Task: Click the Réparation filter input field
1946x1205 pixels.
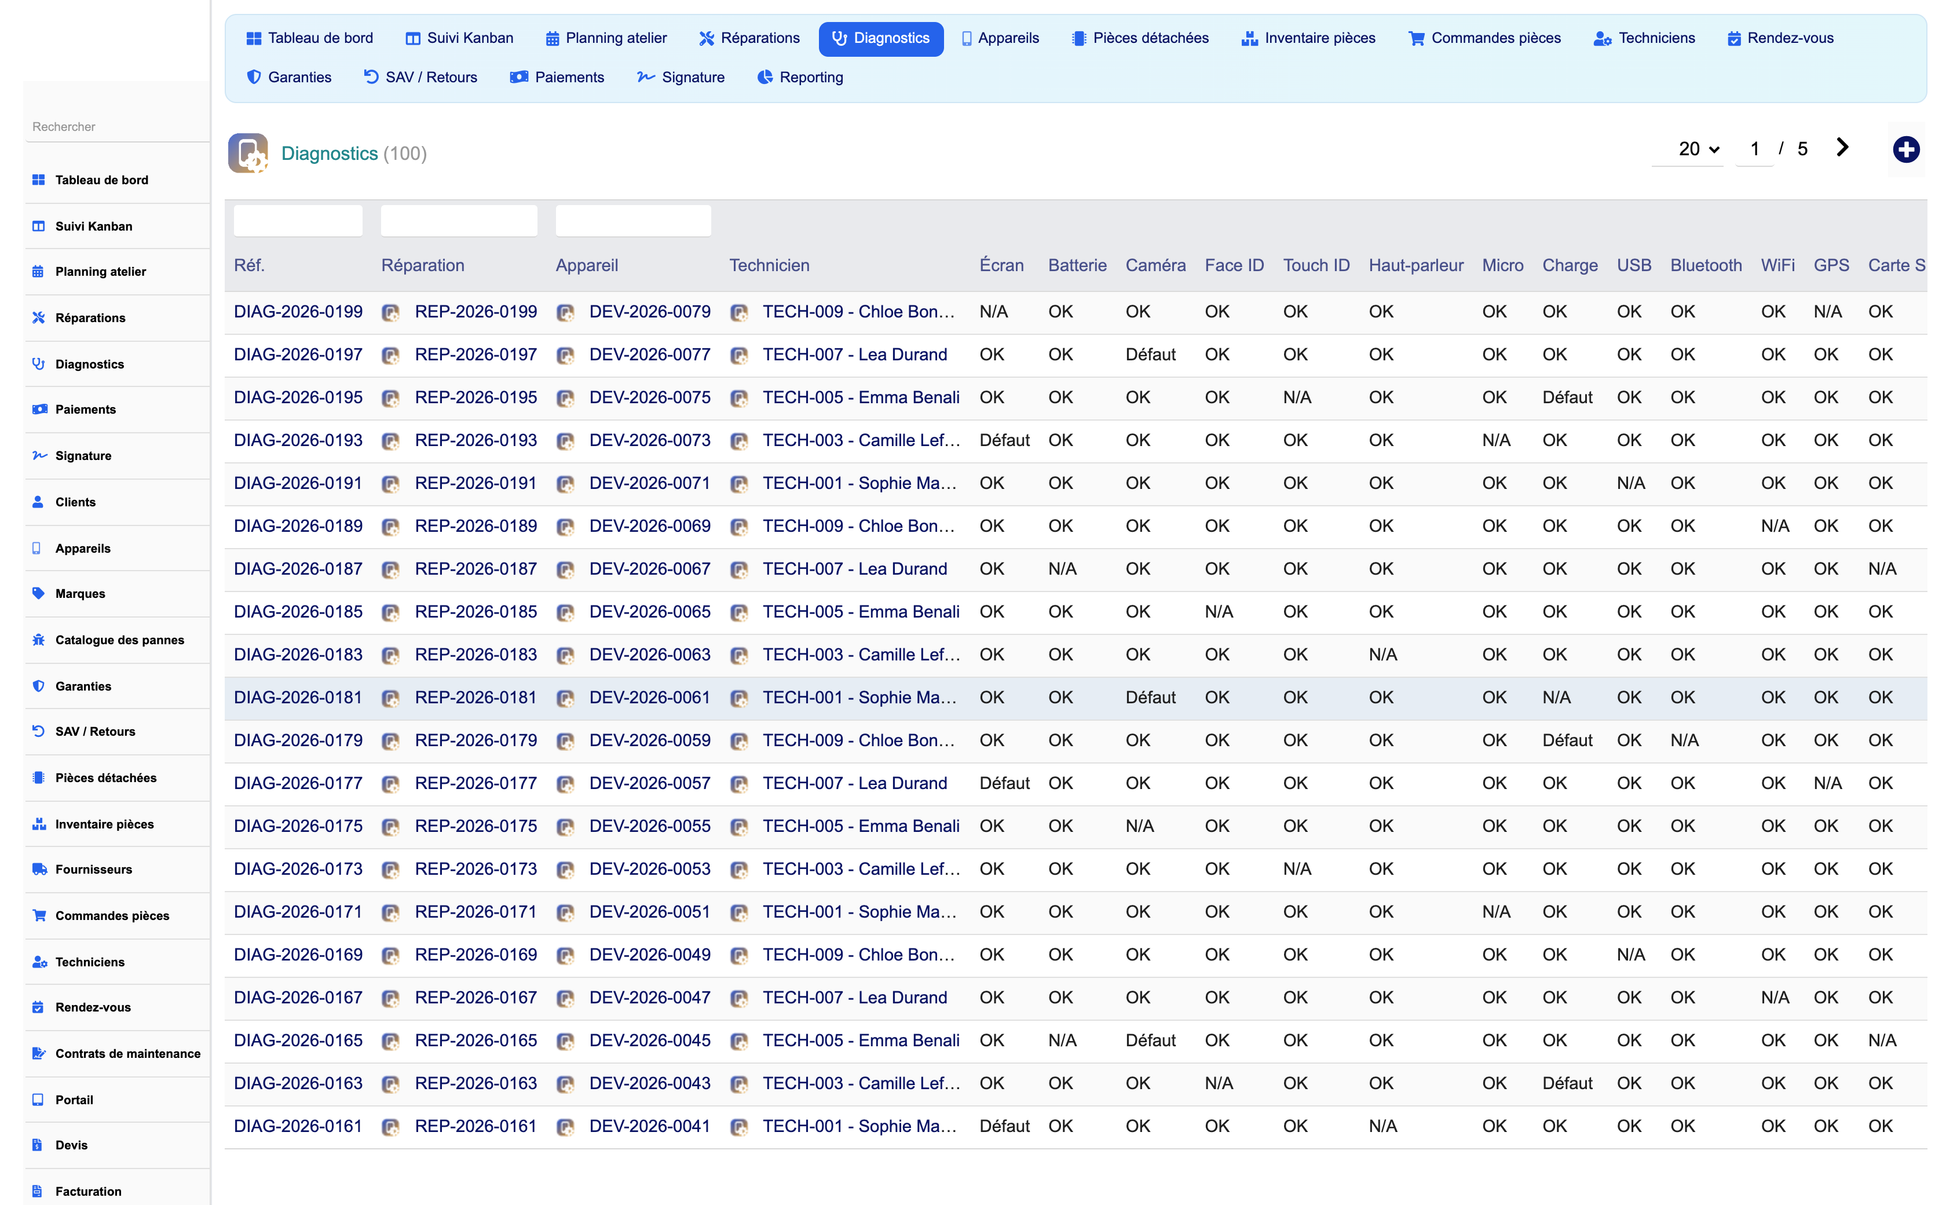Action: coord(459,220)
